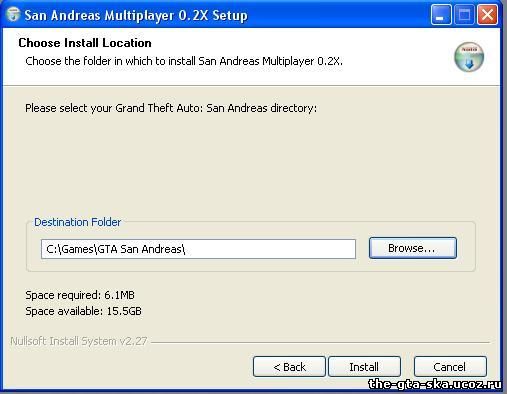
Task: Click the Browse... button
Action: click(413, 248)
